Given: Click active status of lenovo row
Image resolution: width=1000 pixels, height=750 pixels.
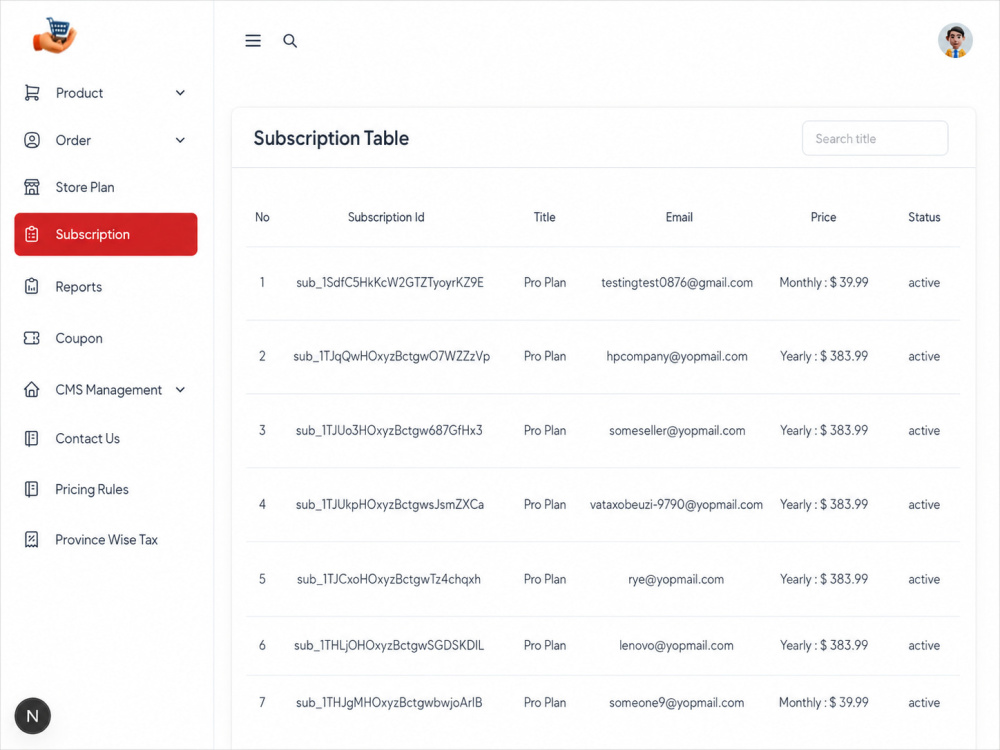Looking at the screenshot, I should (924, 645).
